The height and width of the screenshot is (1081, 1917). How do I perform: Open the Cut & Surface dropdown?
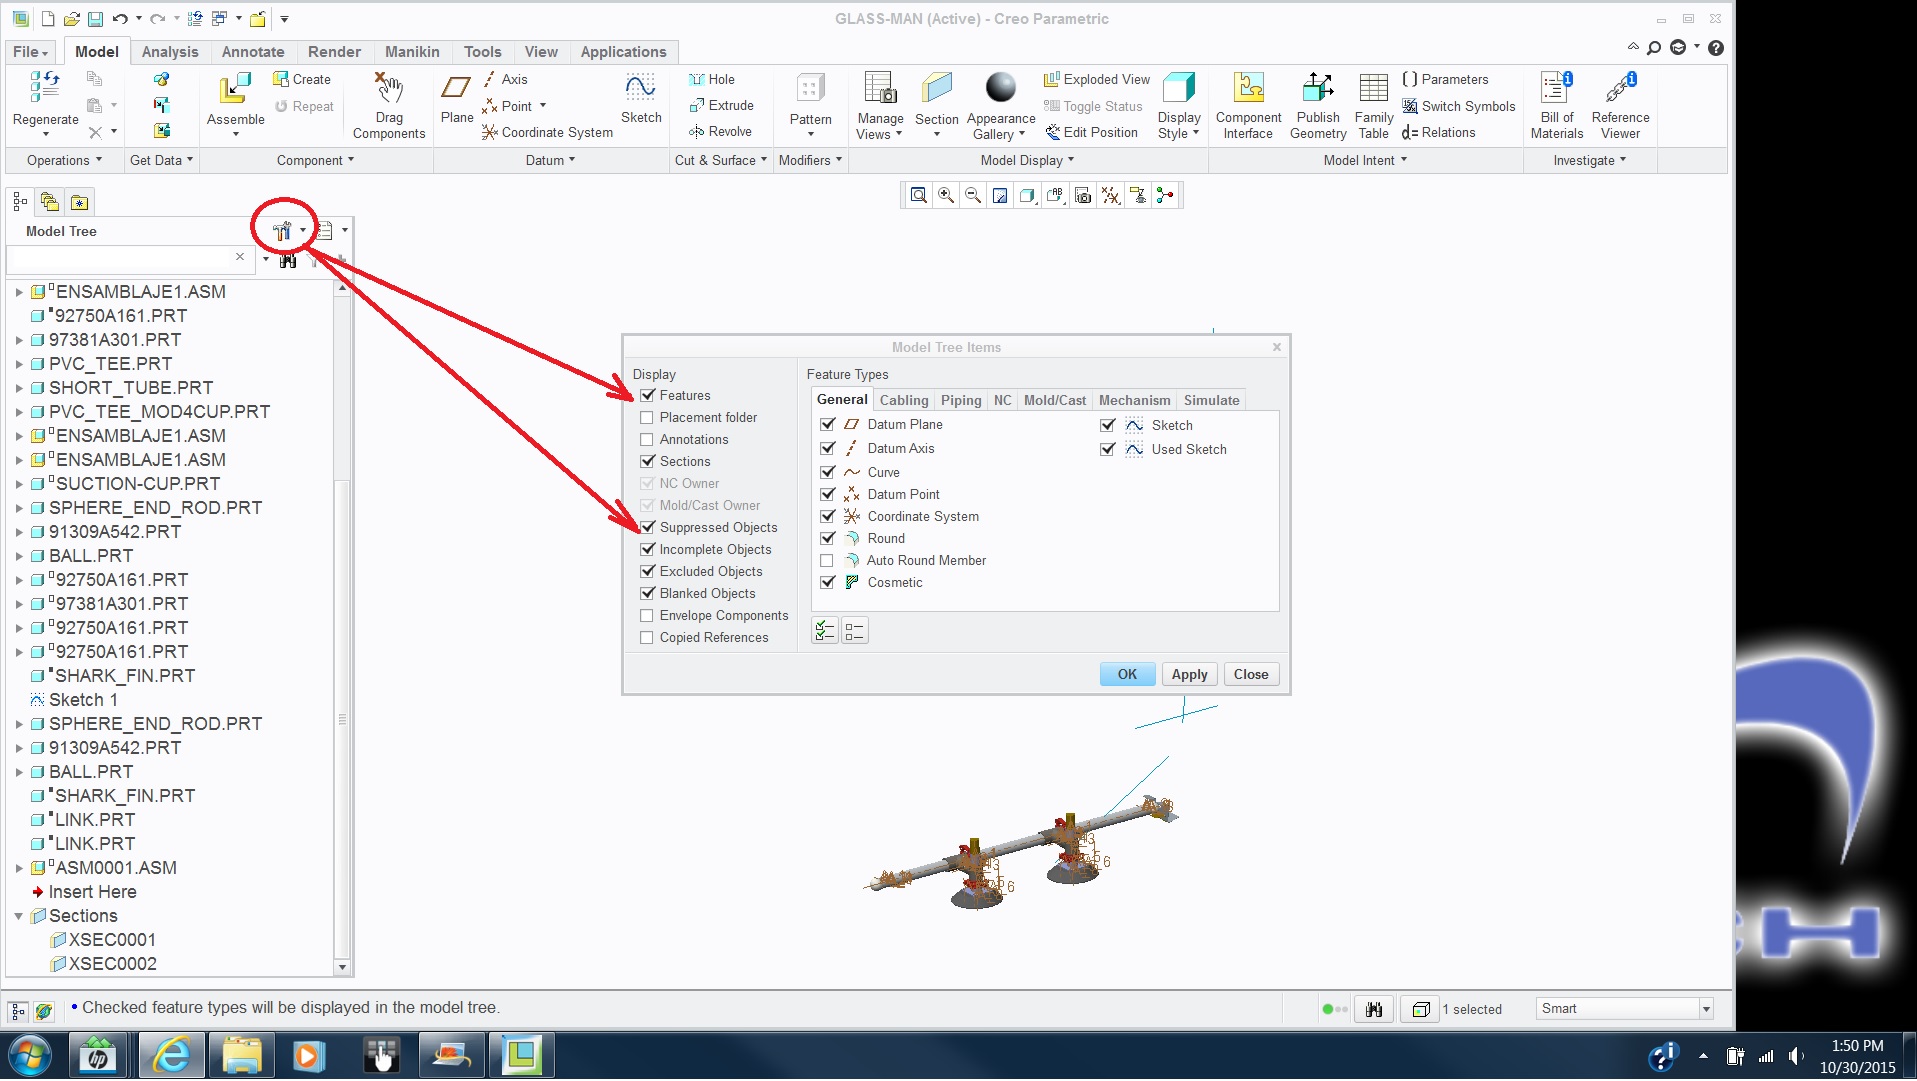(721, 160)
